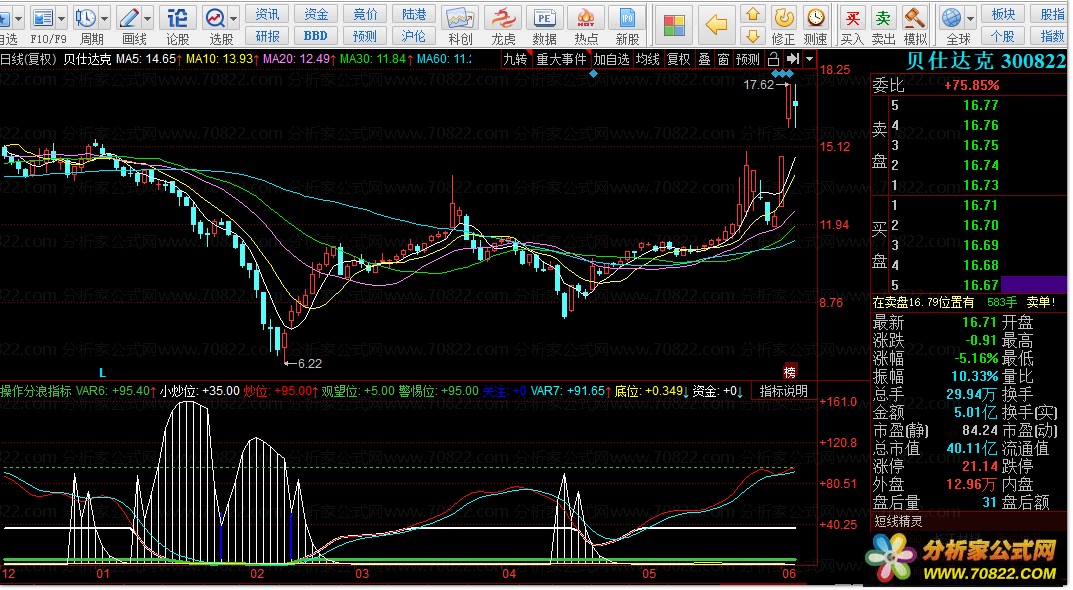1073x590 pixels.
Task: Open the 选股 stock screener icon
Action: pyautogui.click(x=216, y=18)
